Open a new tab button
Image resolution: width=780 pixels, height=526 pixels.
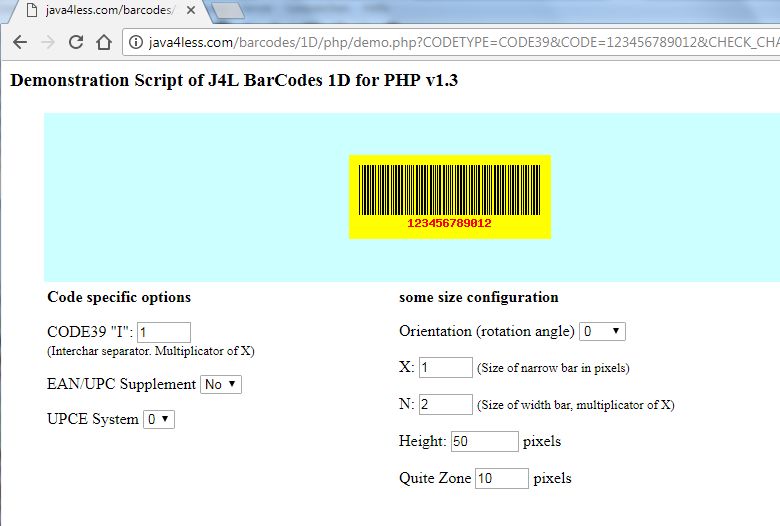click(x=227, y=11)
